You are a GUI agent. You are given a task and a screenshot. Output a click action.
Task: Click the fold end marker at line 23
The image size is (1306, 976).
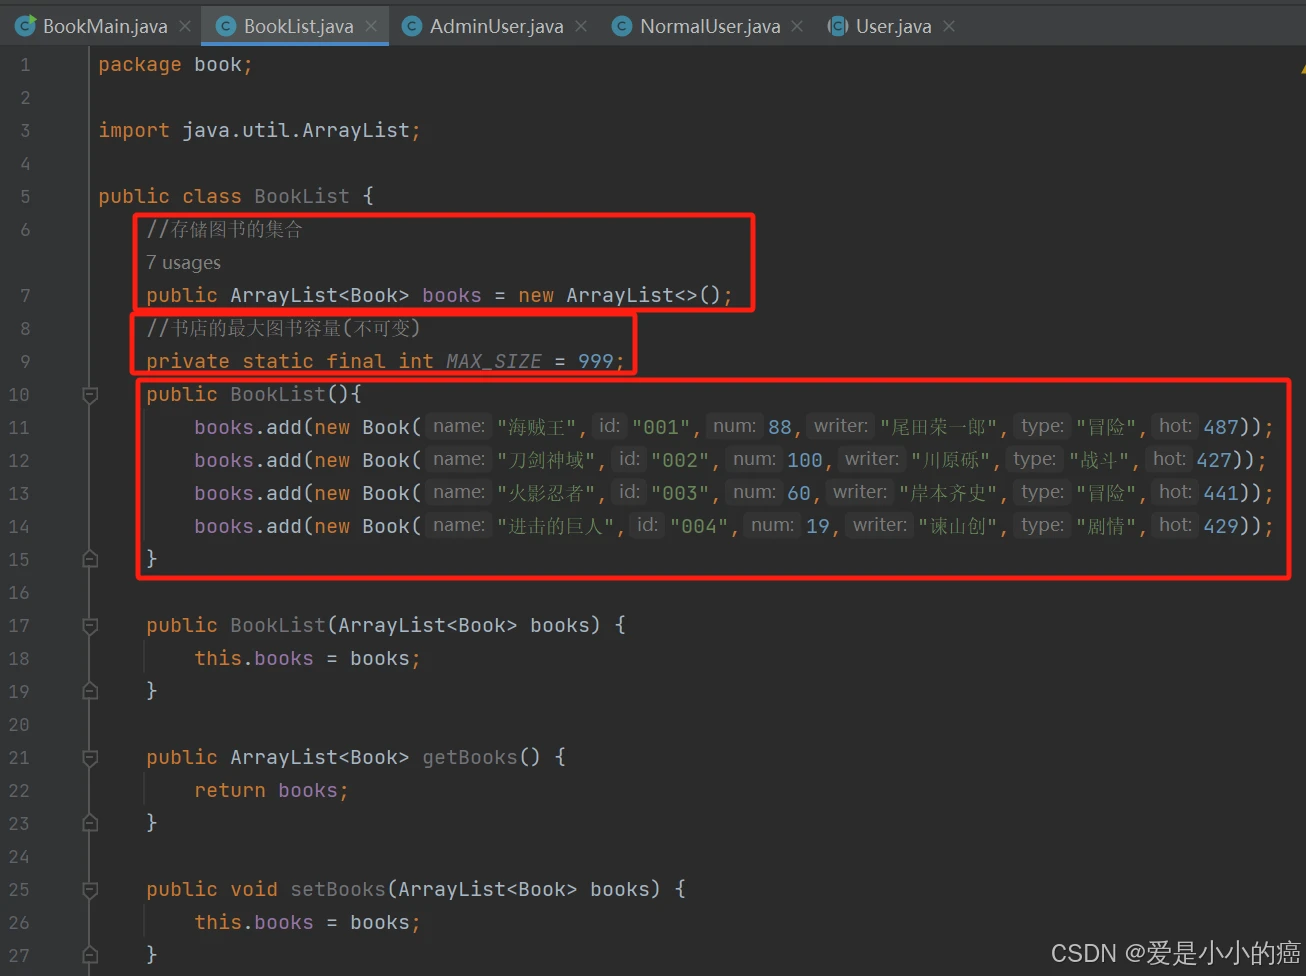(x=90, y=823)
